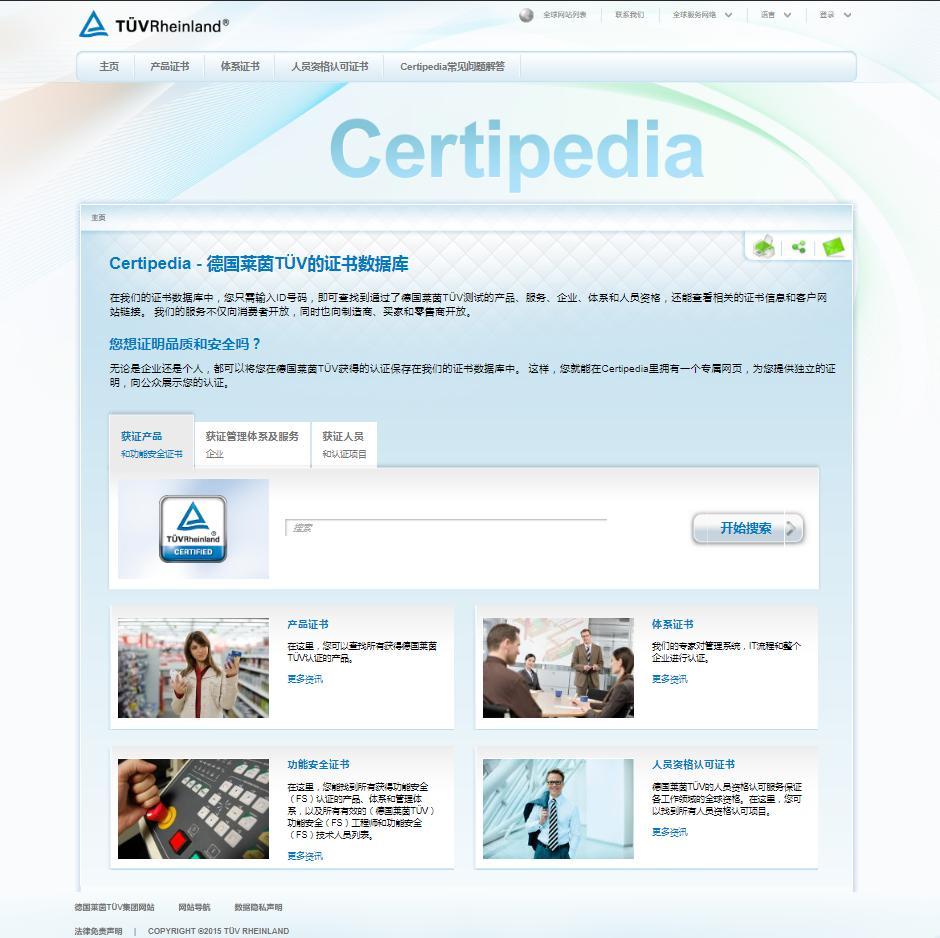Open Certipedia常见问题解答 menu item
The image size is (940, 938).
[x=452, y=67]
